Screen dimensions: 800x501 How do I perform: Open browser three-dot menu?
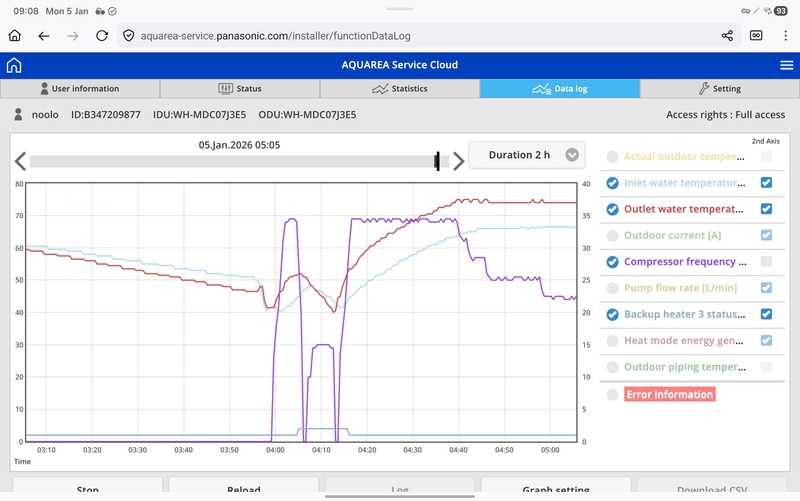coord(785,36)
